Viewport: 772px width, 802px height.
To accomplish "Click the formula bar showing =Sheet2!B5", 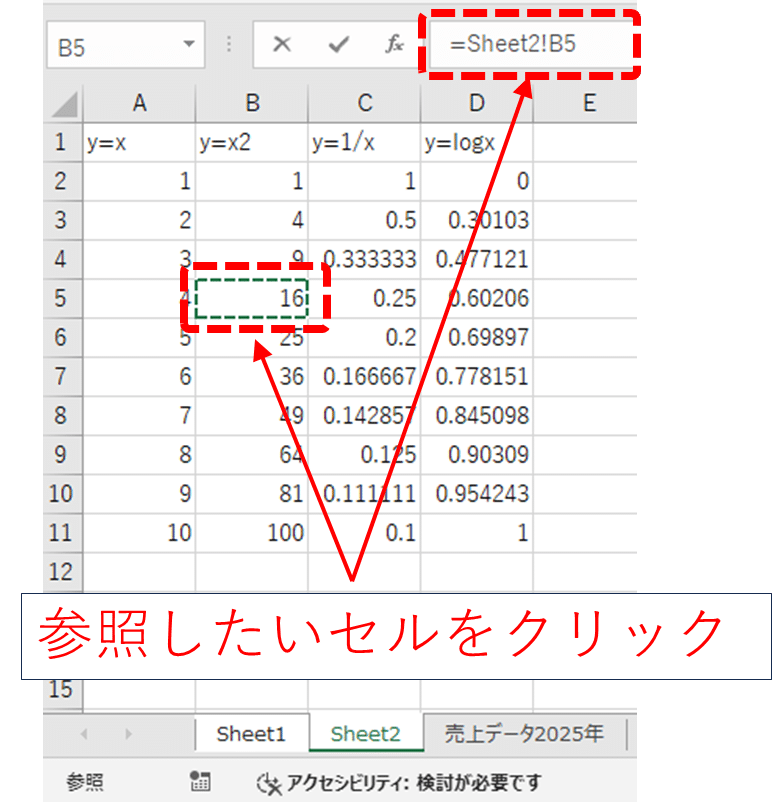I will coord(530,45).
